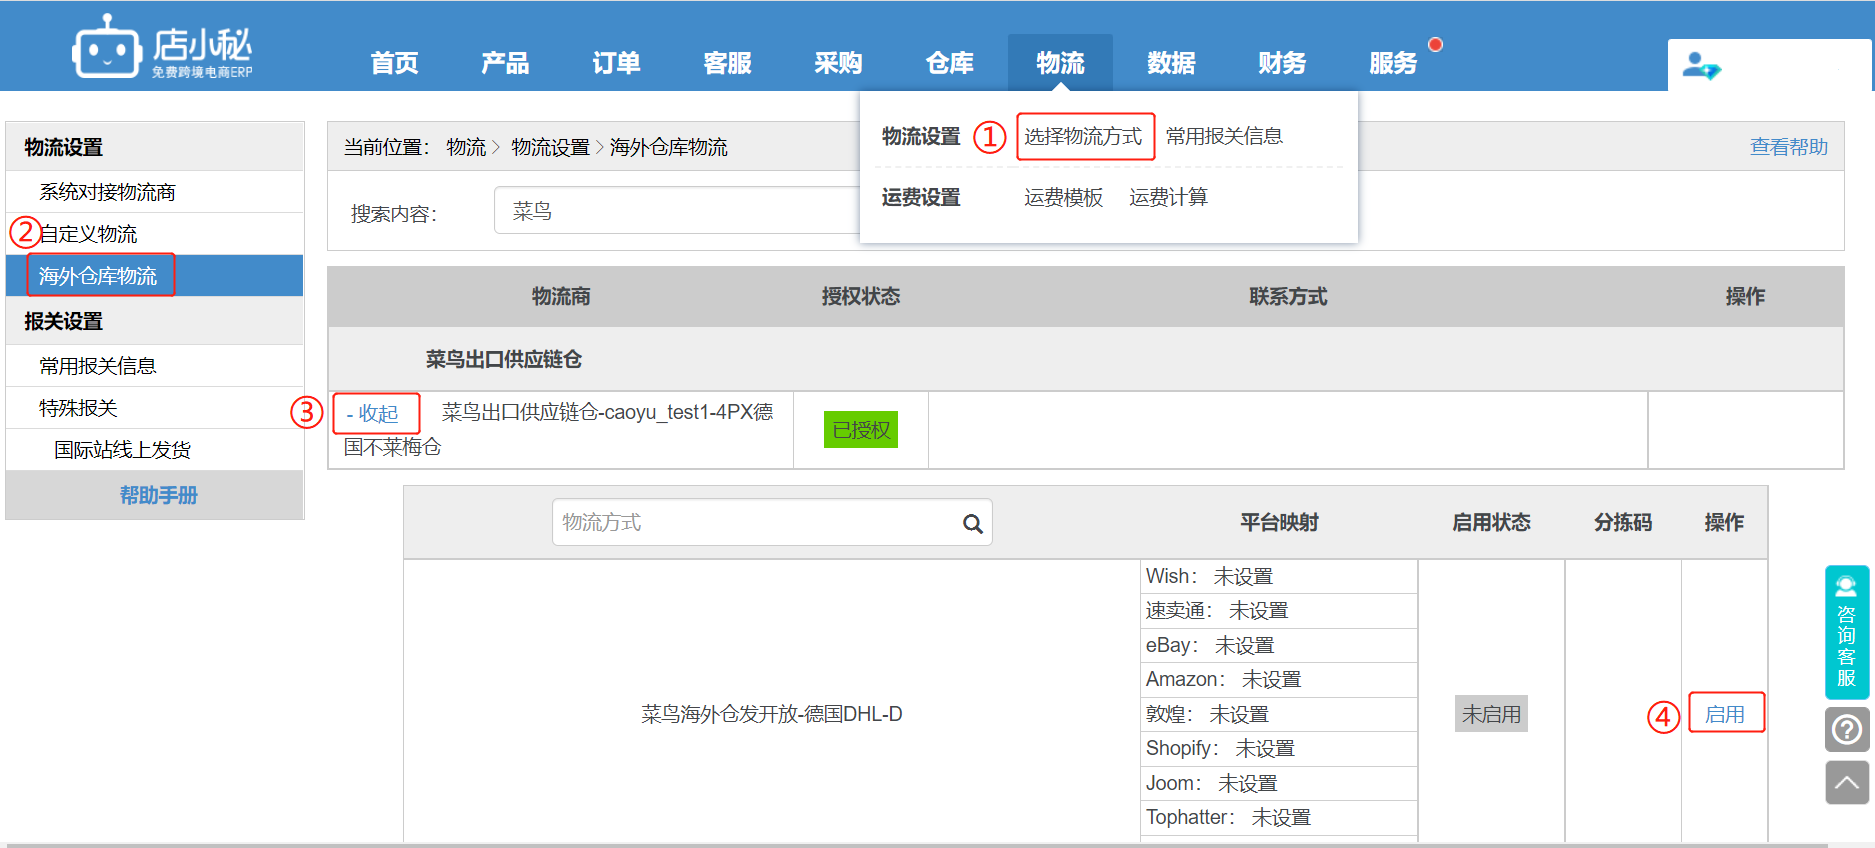Open the 首页 menu
Viewport: 1875px width, 848px height.
point(394,63)
